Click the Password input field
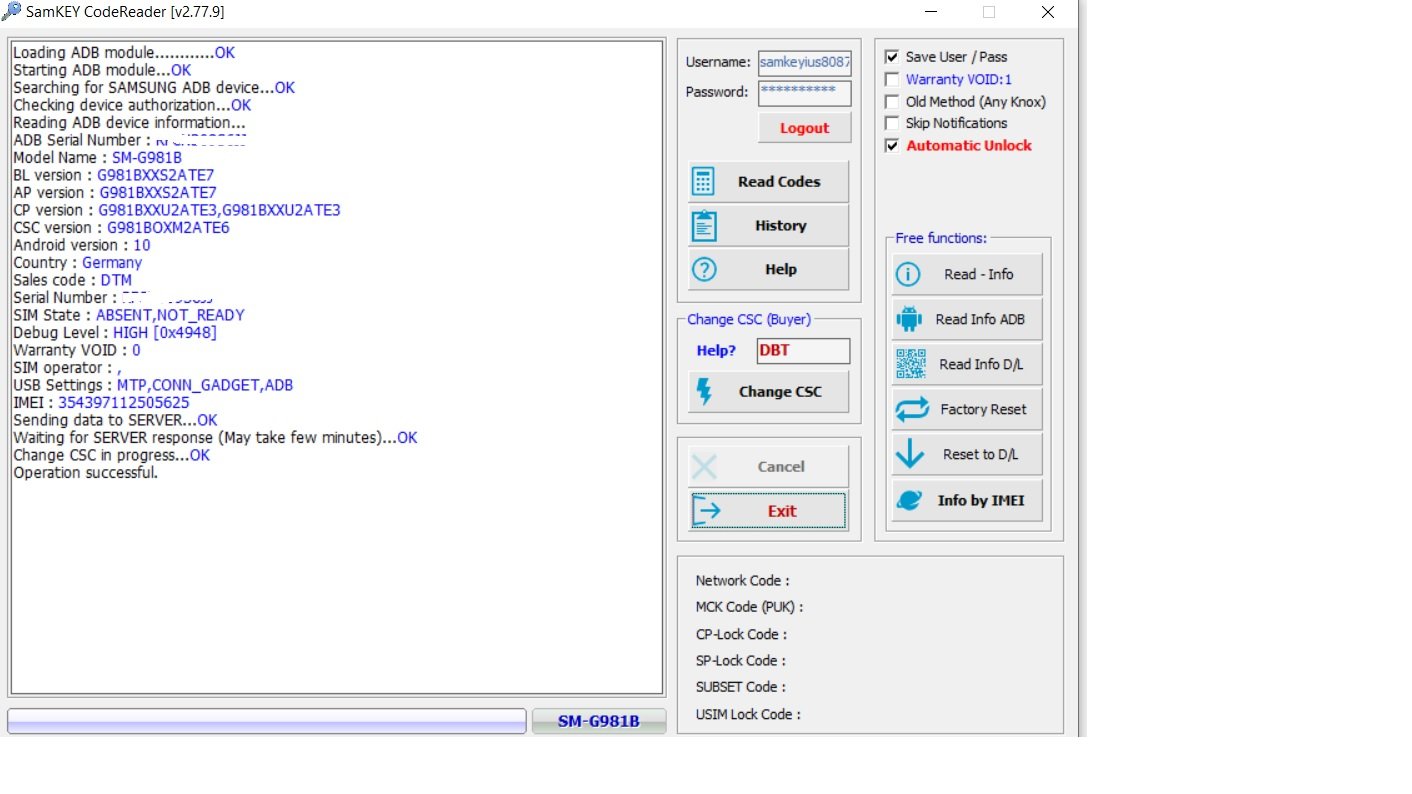The height and width of the screenshot is (794, 1412). click(804, 93)
